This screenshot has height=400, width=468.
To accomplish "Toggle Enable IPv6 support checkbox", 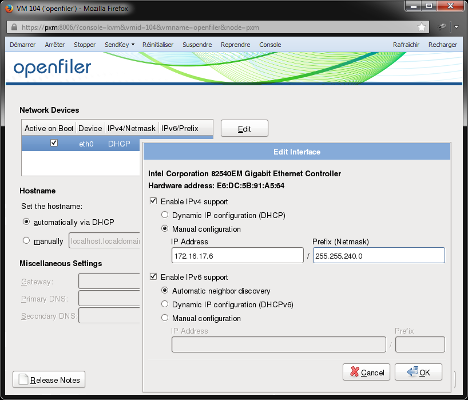I will (153, 277).
